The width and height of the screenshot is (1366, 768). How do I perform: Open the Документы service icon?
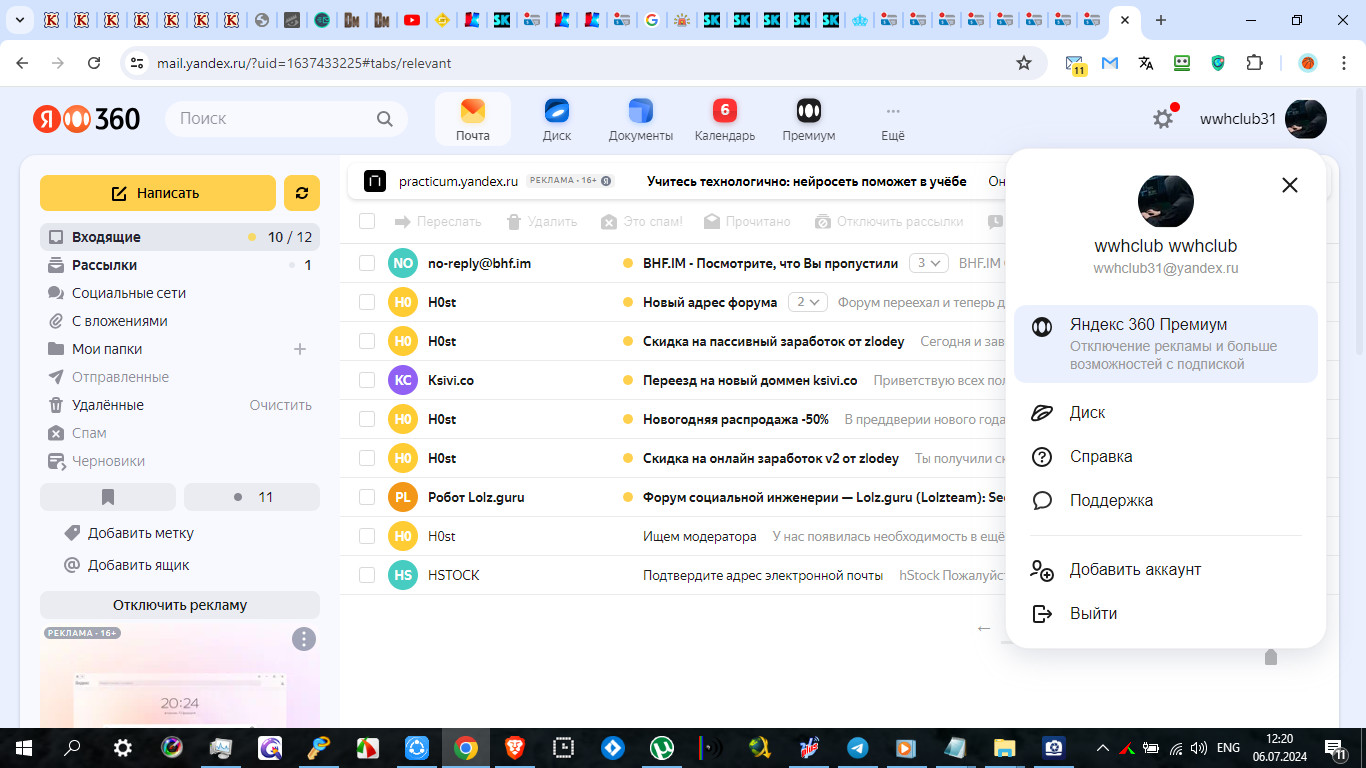point(641,119)
